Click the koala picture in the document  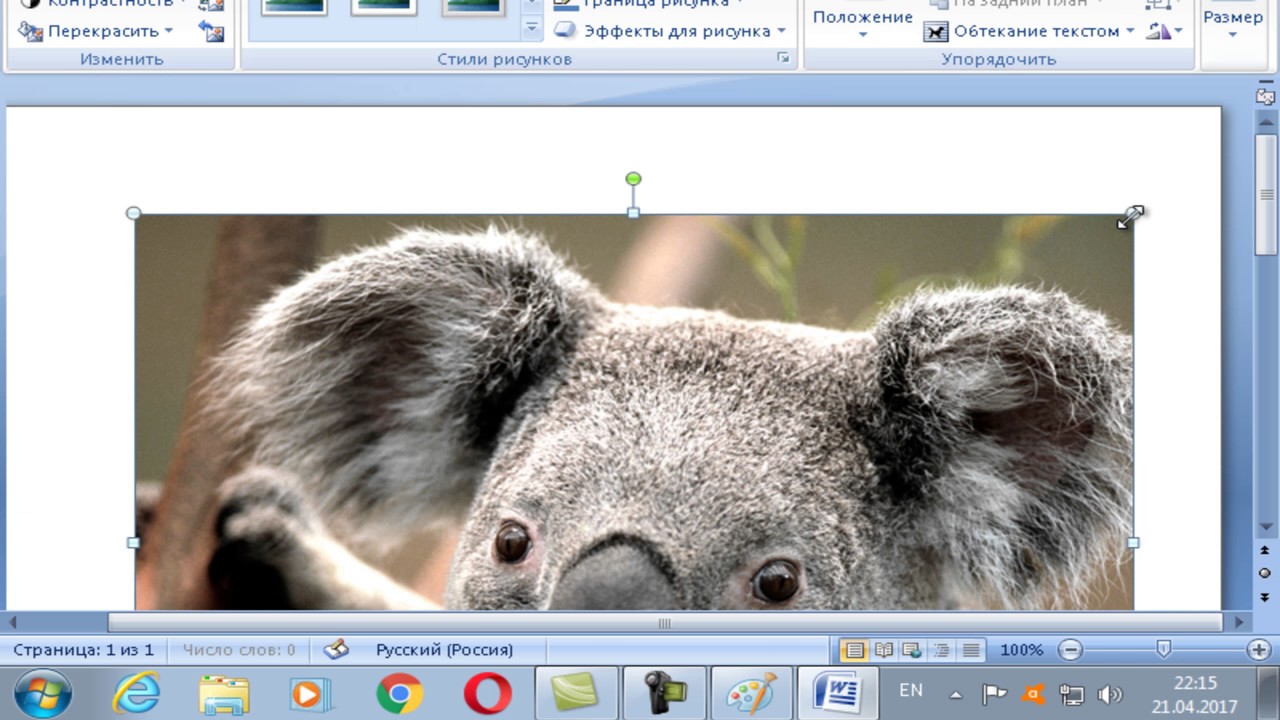pyautogui.click(x=634, y=412)
